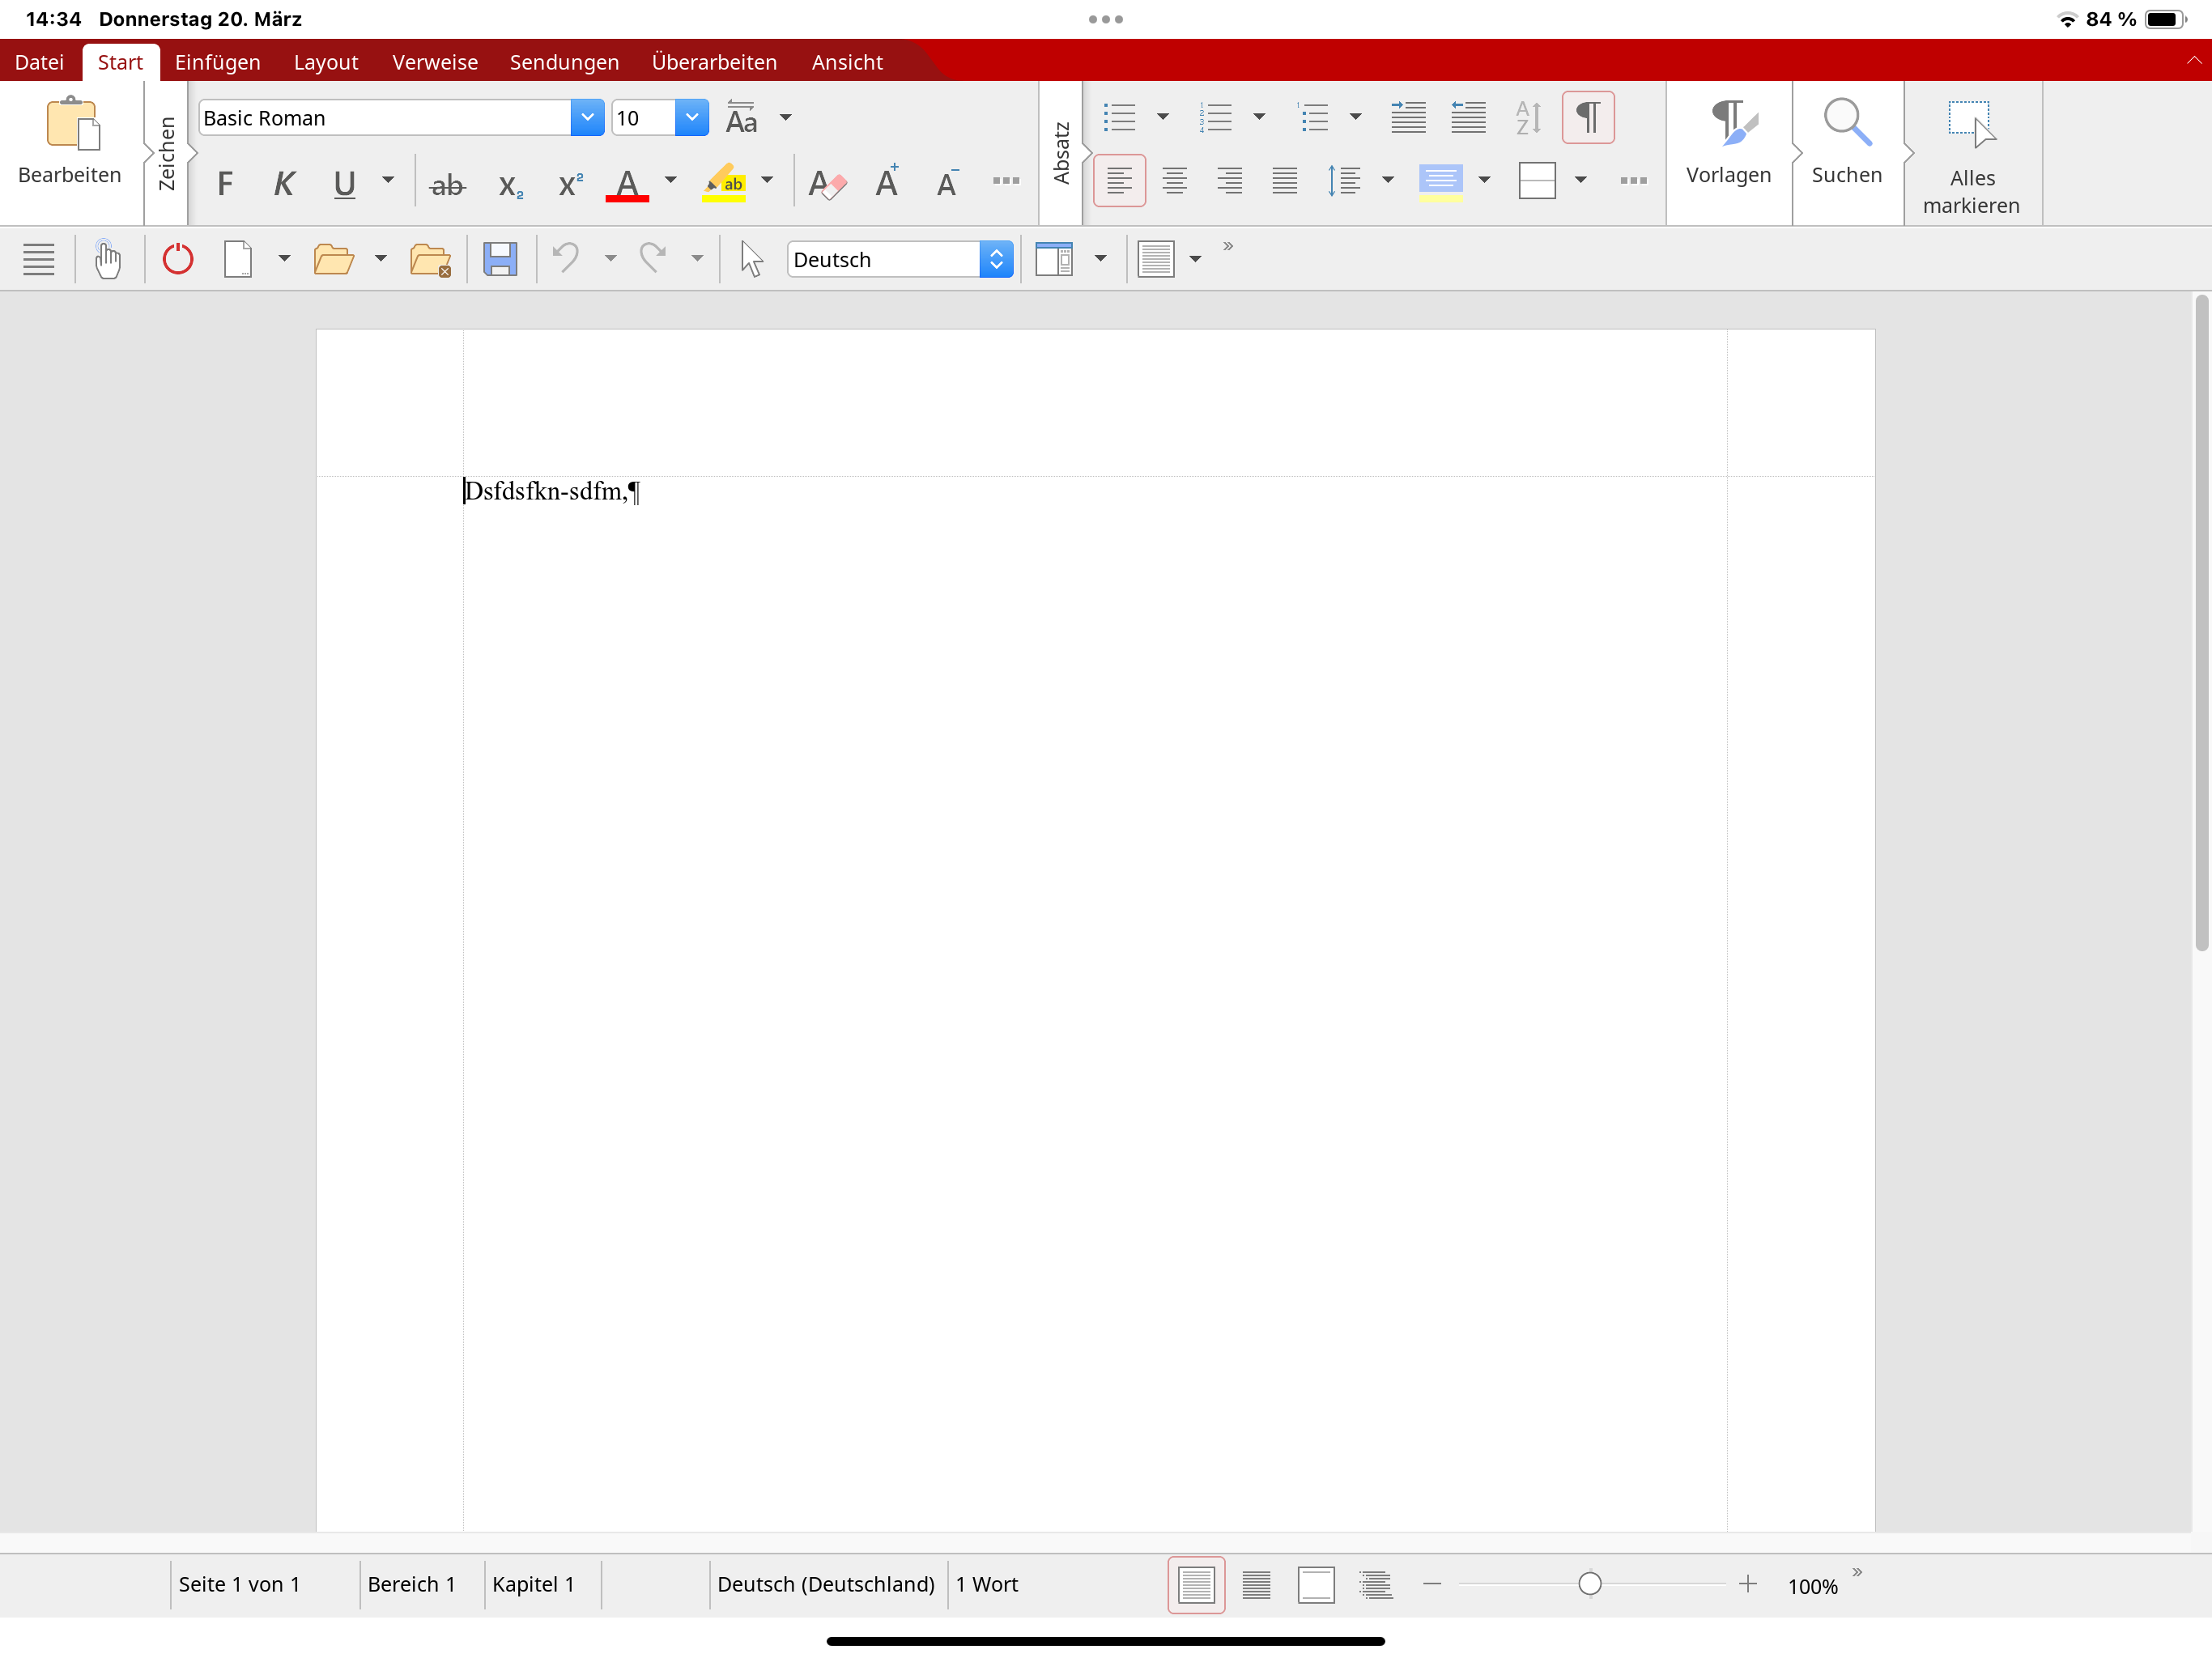Click the font size field showing 10
The height and width of the screenshot is (1658, 2212).
[644, 118]
